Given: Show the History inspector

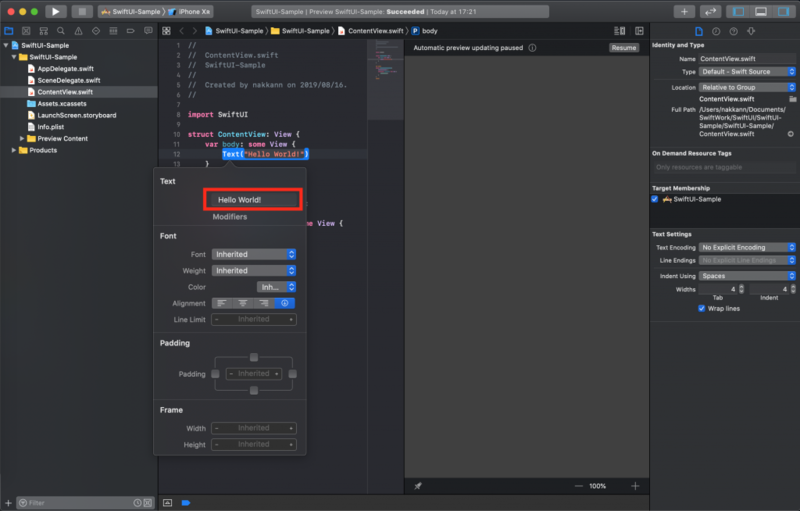Looking at the screenshot, I should click(716, 32).
